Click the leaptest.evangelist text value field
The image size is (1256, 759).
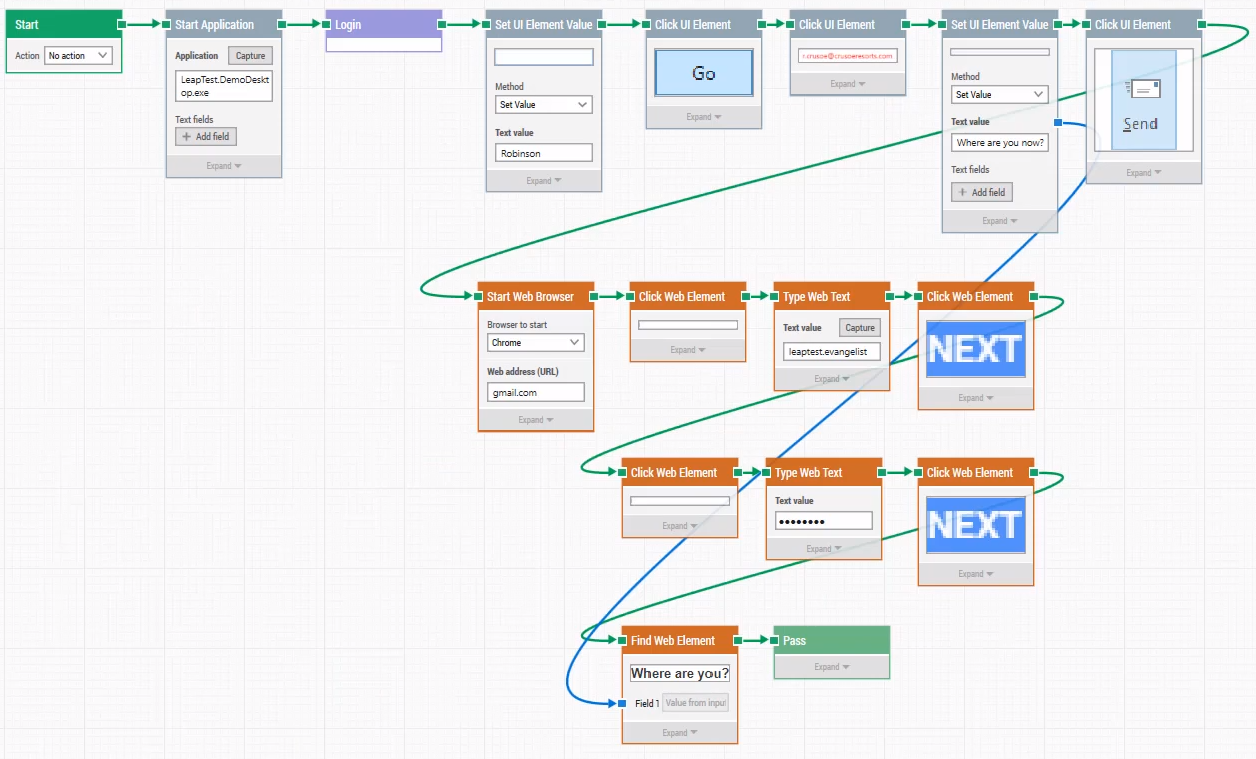[832, 351]
